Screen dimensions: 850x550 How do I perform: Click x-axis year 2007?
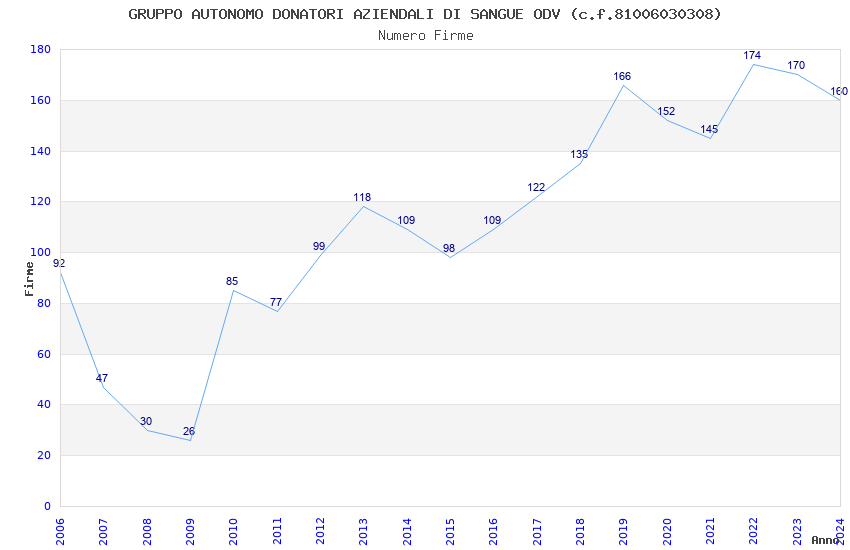[103, 532]
